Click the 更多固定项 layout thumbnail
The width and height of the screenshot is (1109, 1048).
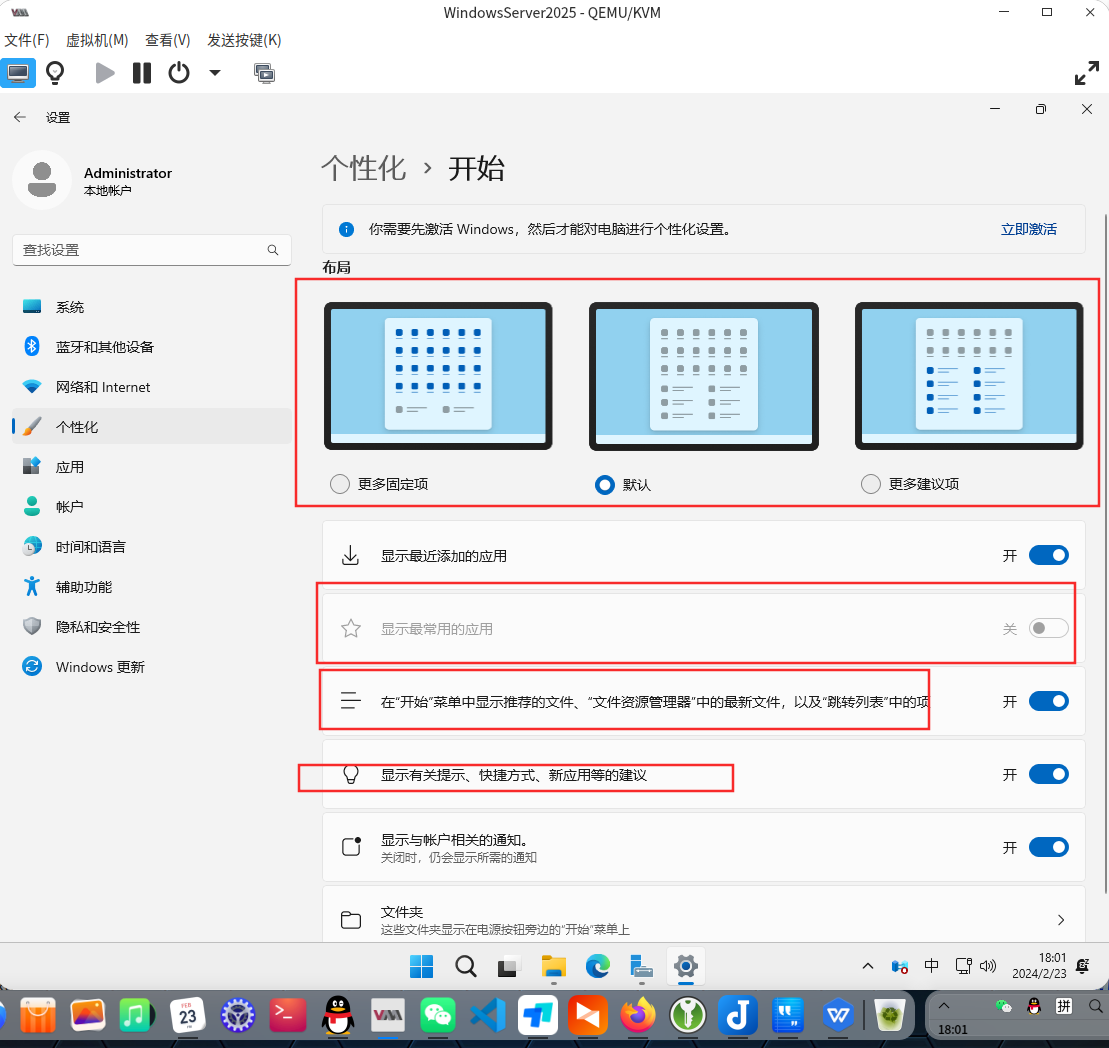point(438,375)
